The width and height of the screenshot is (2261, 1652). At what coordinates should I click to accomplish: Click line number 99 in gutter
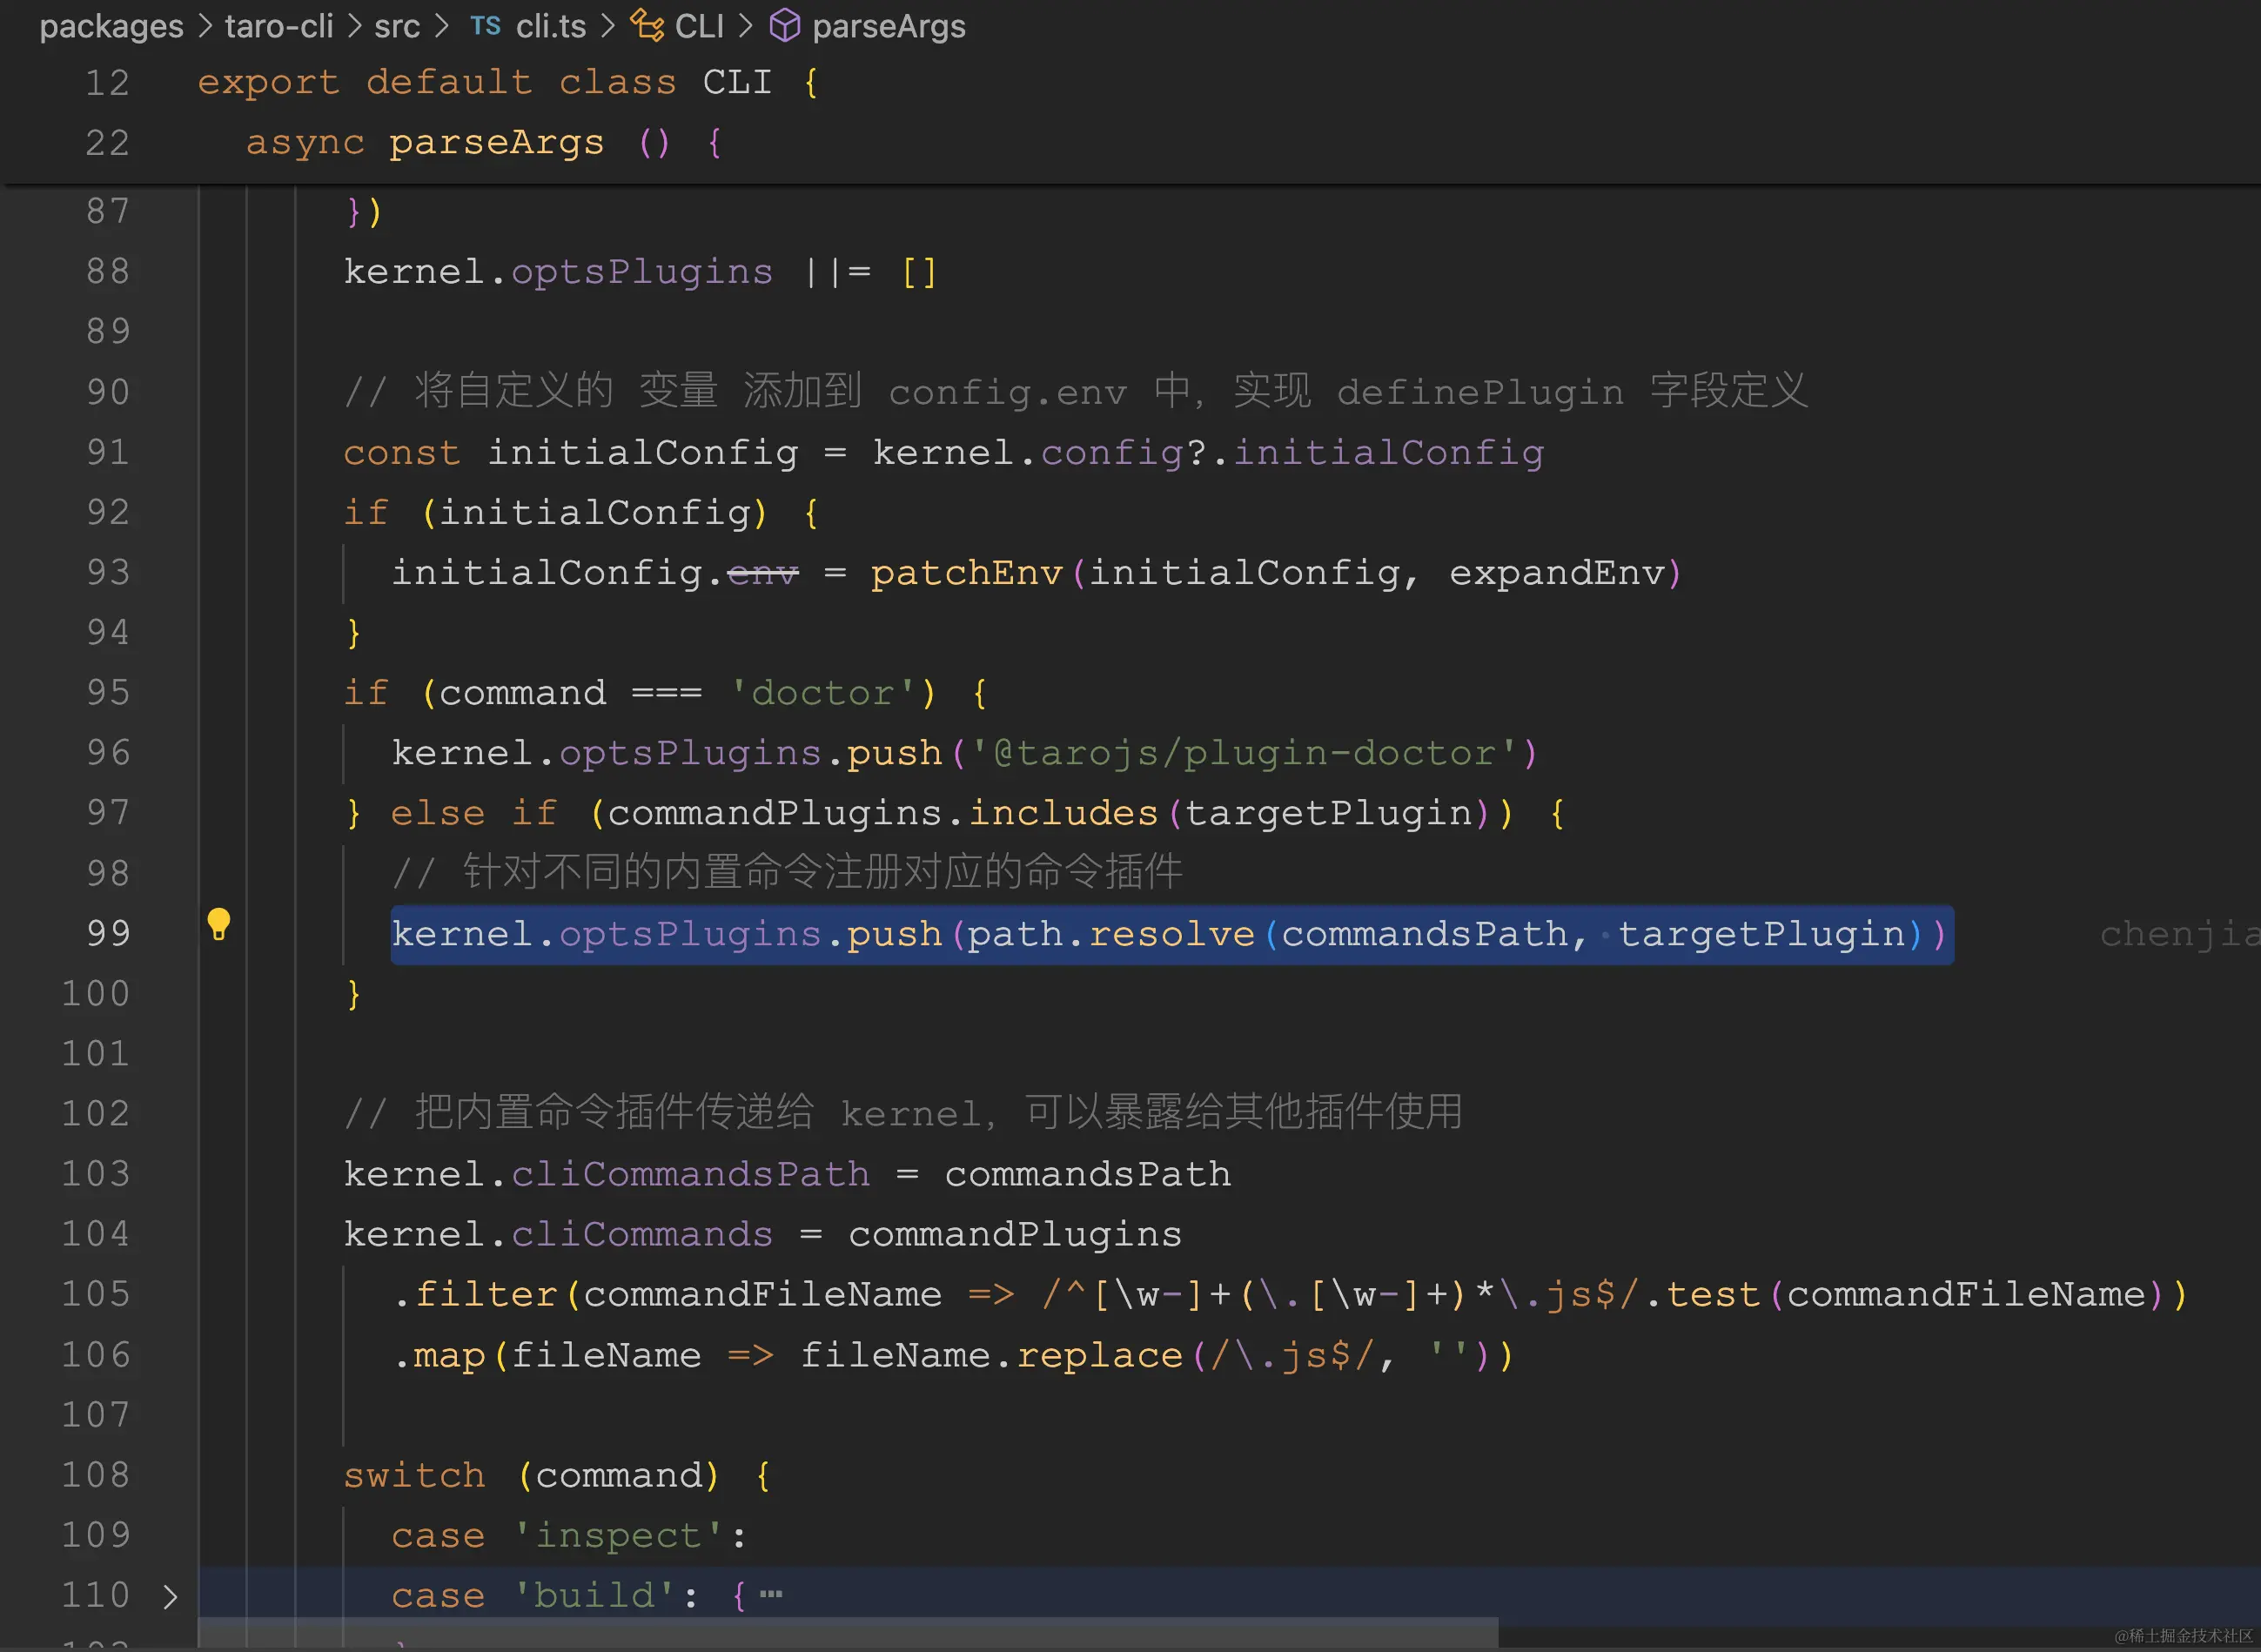[x=108, y=933]
